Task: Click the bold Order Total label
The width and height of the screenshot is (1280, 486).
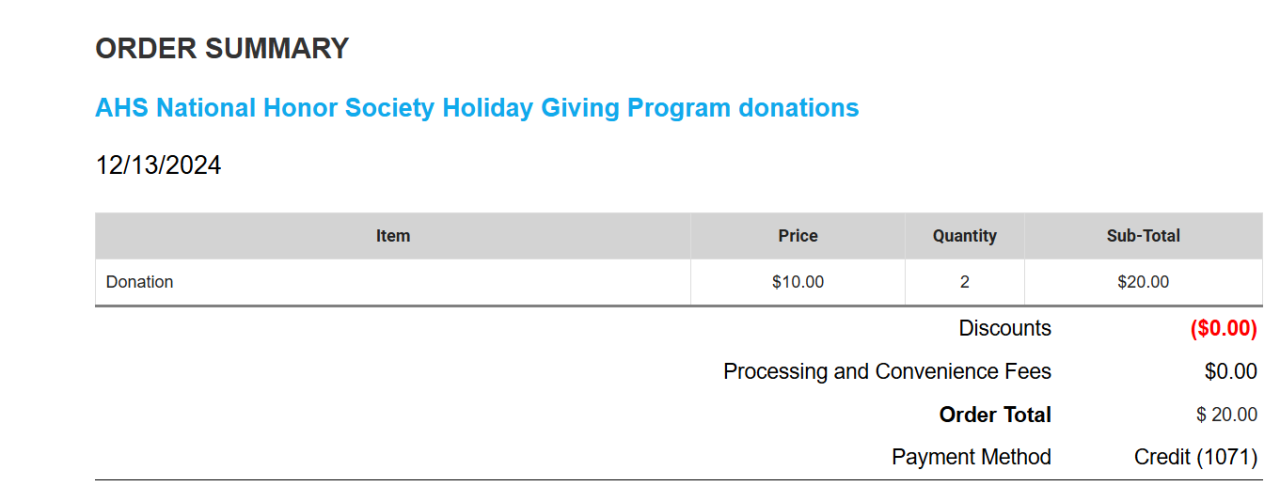Action: click(x=995, y=415)
